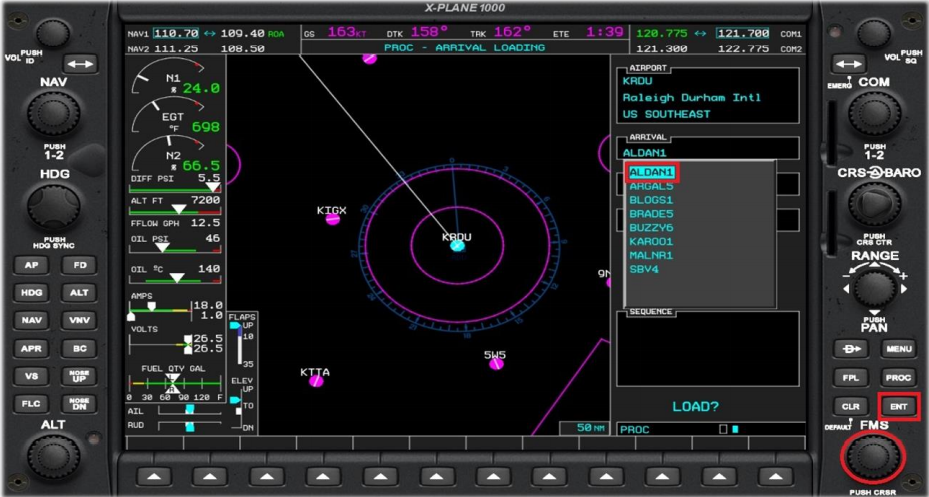The image size is (929, 497).
Task: Toggle the NAV mode button
Action: point(31,320)
